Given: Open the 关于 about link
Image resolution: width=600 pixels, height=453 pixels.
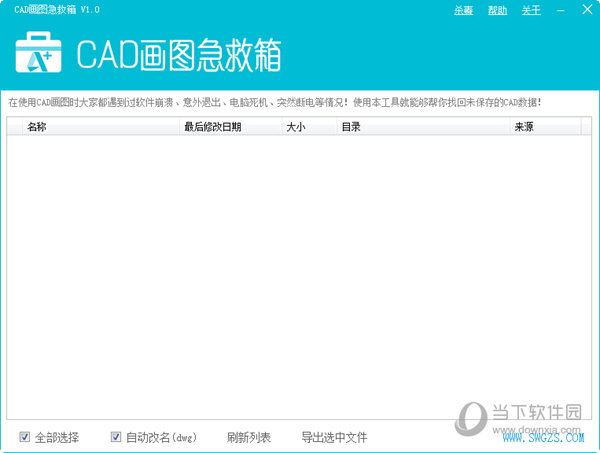Looking at the screenshot, I should click(x=531, y=10).
